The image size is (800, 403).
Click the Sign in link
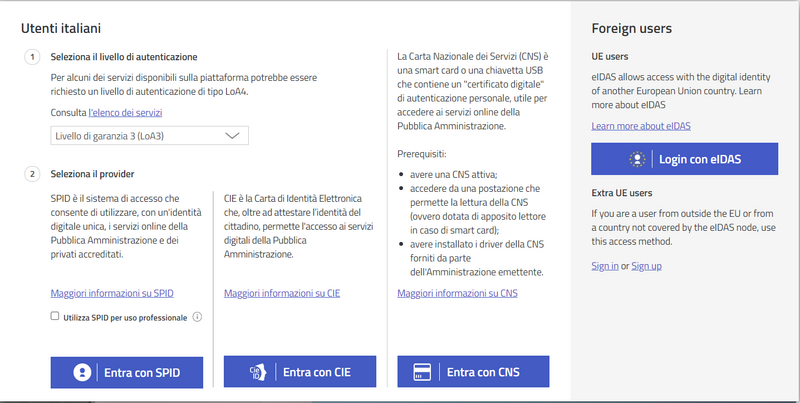tap(604, 266)
